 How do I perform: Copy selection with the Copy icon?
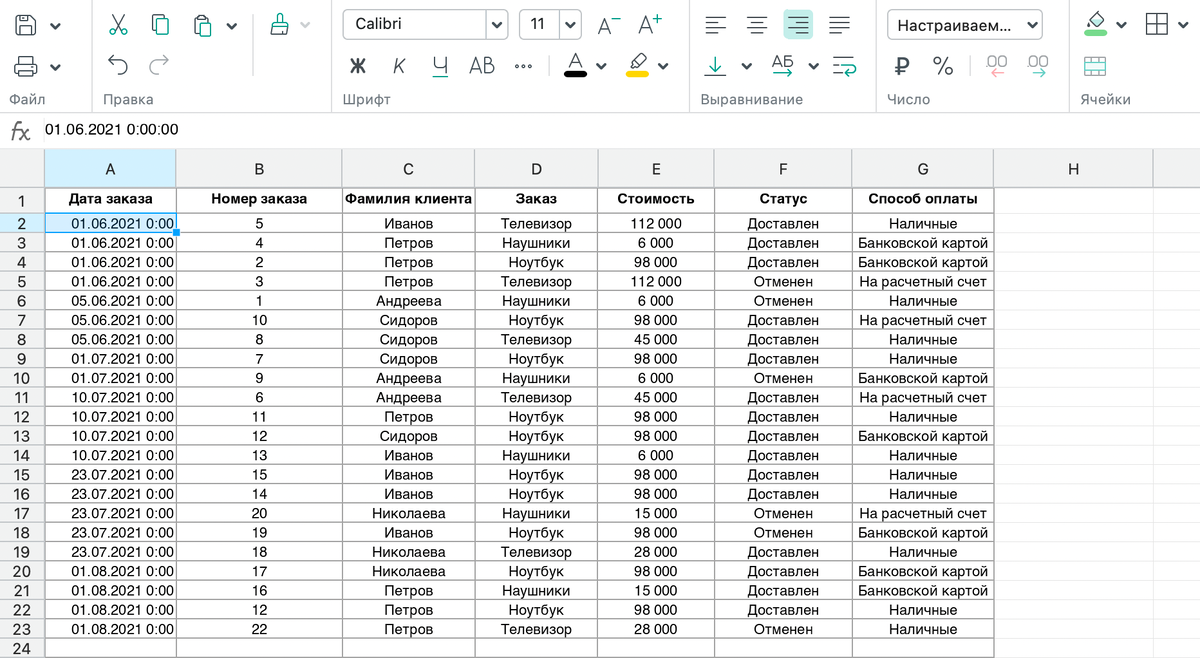[x=160, y=24]
